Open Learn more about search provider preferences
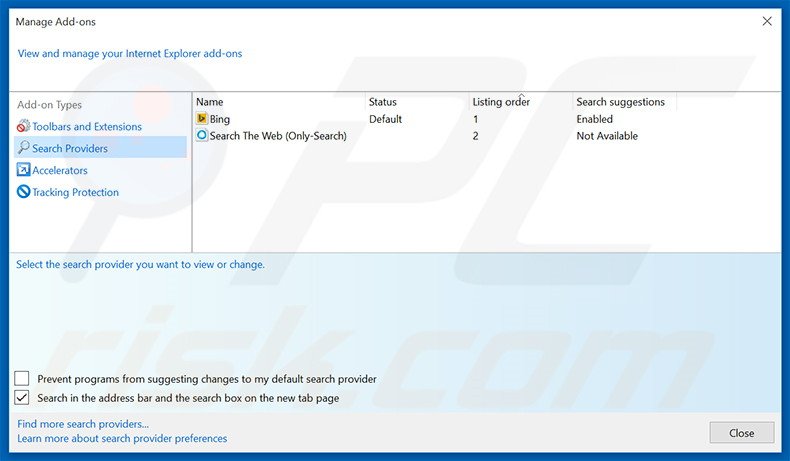Screen dimensions: 790x461 122,438
